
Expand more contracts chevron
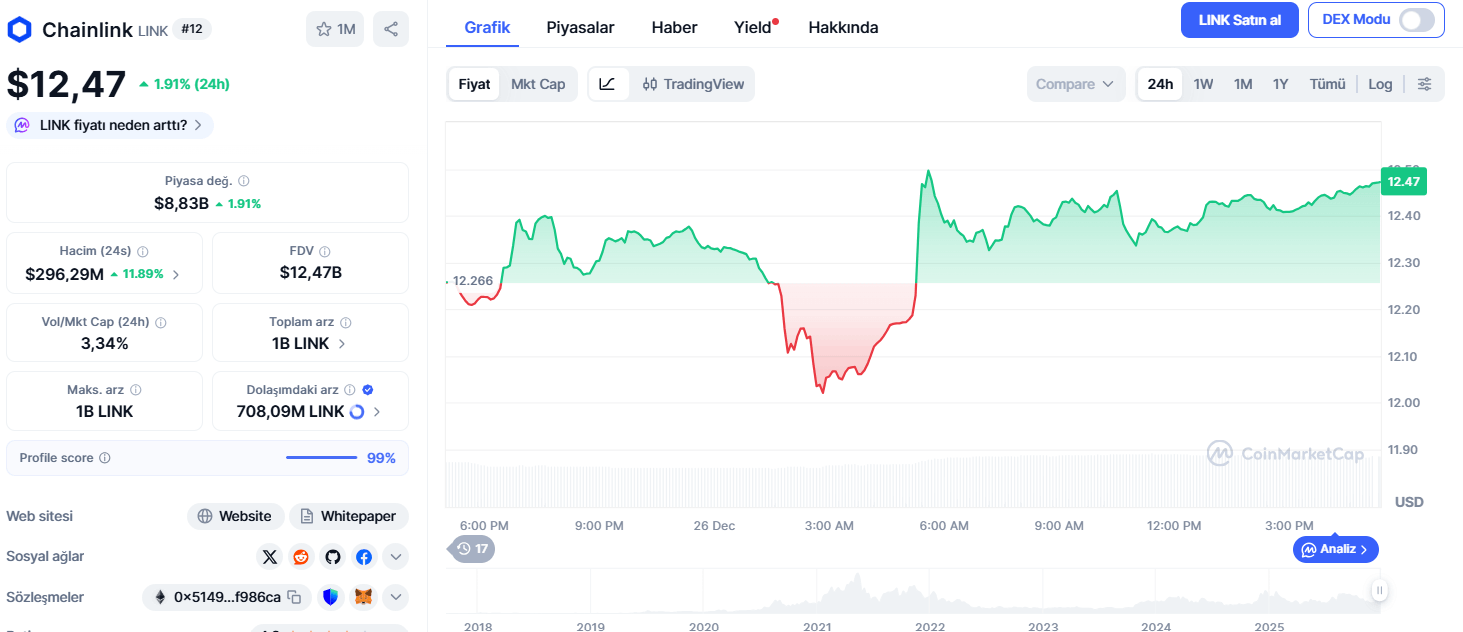tap(396, 598)
